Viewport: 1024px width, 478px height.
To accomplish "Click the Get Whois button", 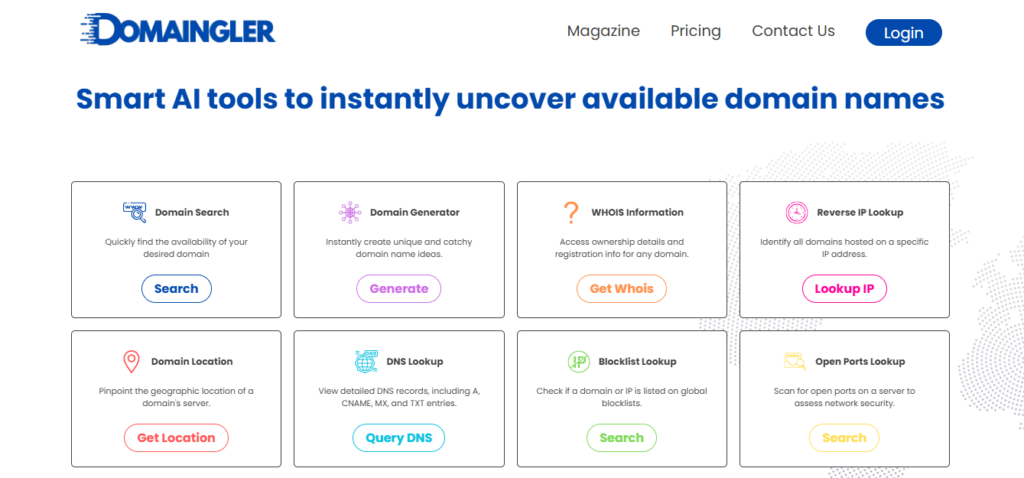I will 622,289.
